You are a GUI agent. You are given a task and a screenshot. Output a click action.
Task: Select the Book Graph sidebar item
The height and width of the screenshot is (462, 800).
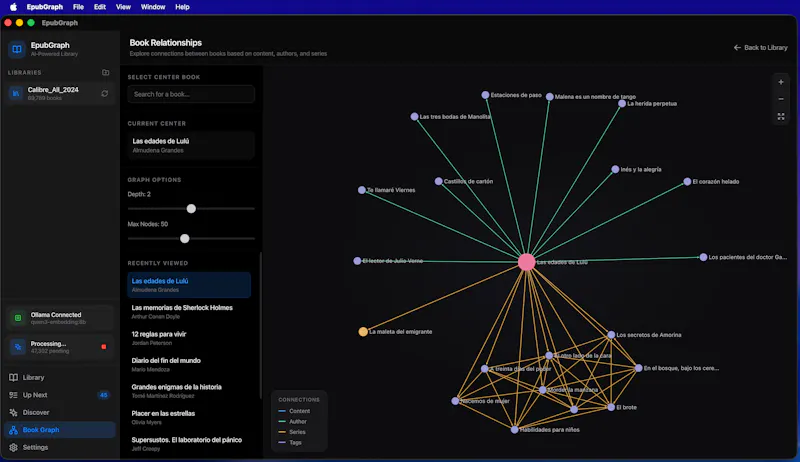point(60,430)
